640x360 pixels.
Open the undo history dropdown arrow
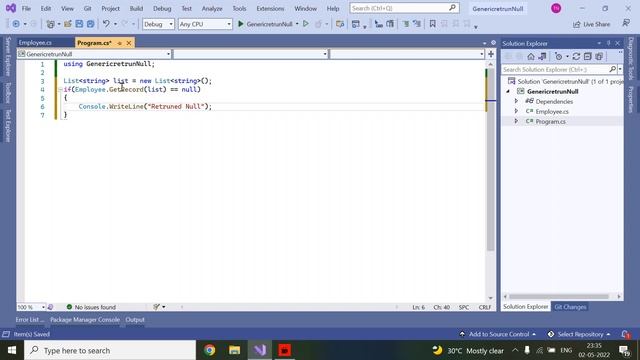116,24
